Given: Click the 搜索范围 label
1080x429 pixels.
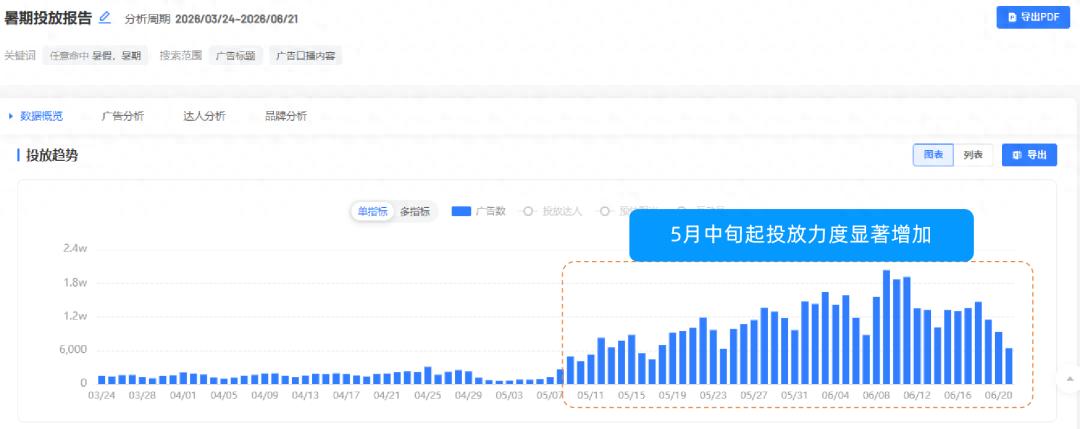Looking at the screenshot, I should [181, 56].
